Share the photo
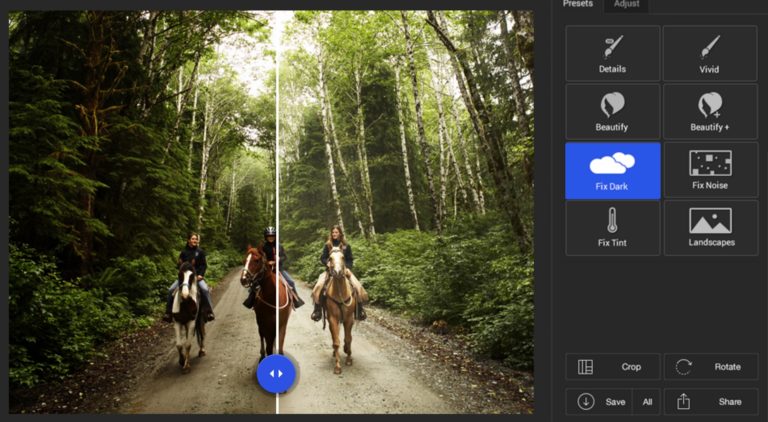Image resolution: width=768 pixels, height=422 pixels. coord(710,401)
